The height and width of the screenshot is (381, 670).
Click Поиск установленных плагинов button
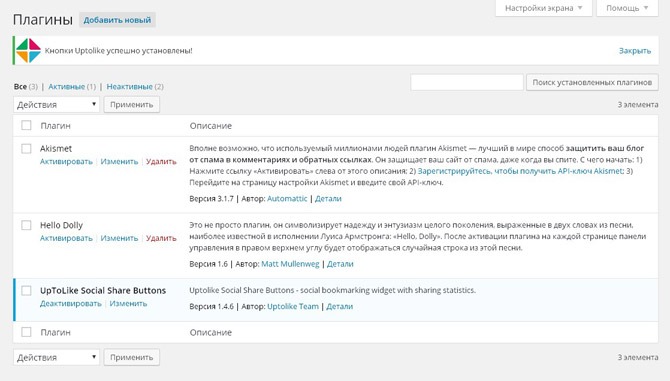pos(592,82)
